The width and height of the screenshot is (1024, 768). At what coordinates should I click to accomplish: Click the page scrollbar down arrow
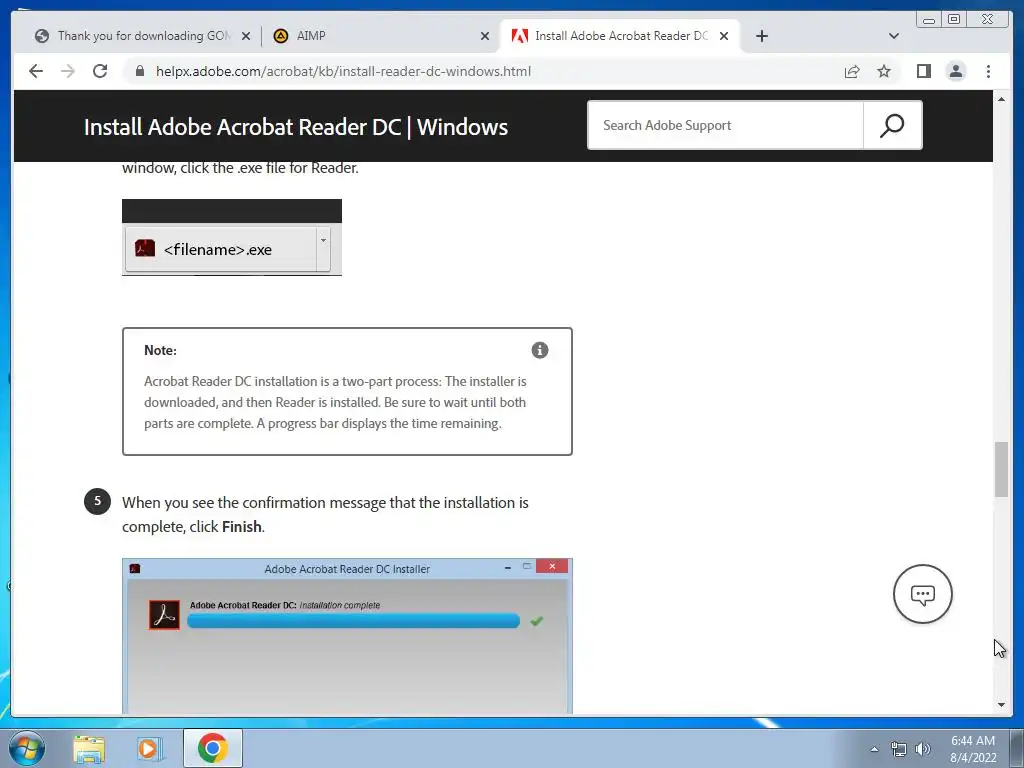(1001, 705)
